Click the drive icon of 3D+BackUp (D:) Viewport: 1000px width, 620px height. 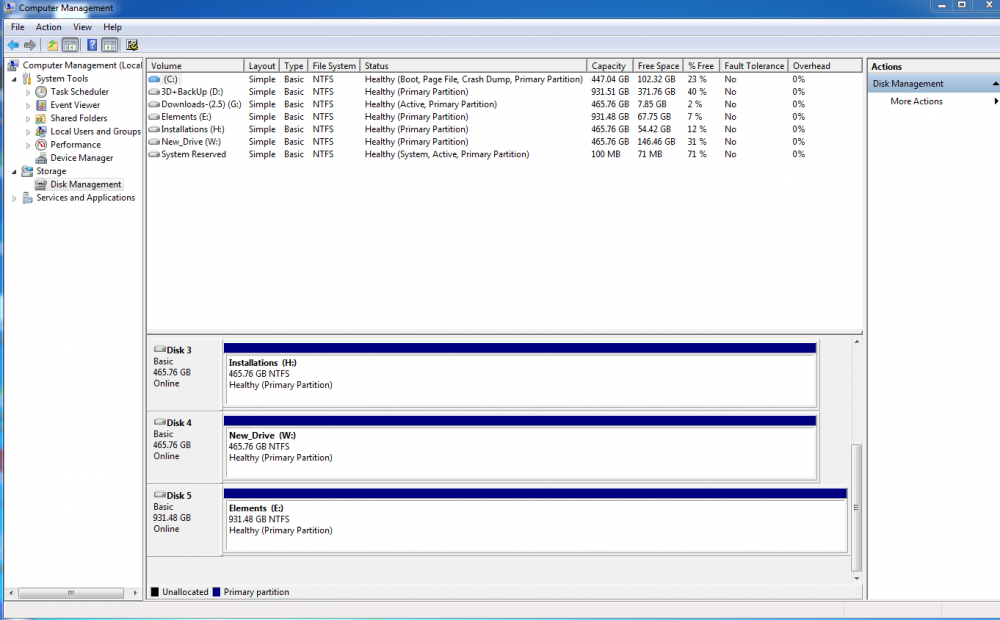click(154, 92)
